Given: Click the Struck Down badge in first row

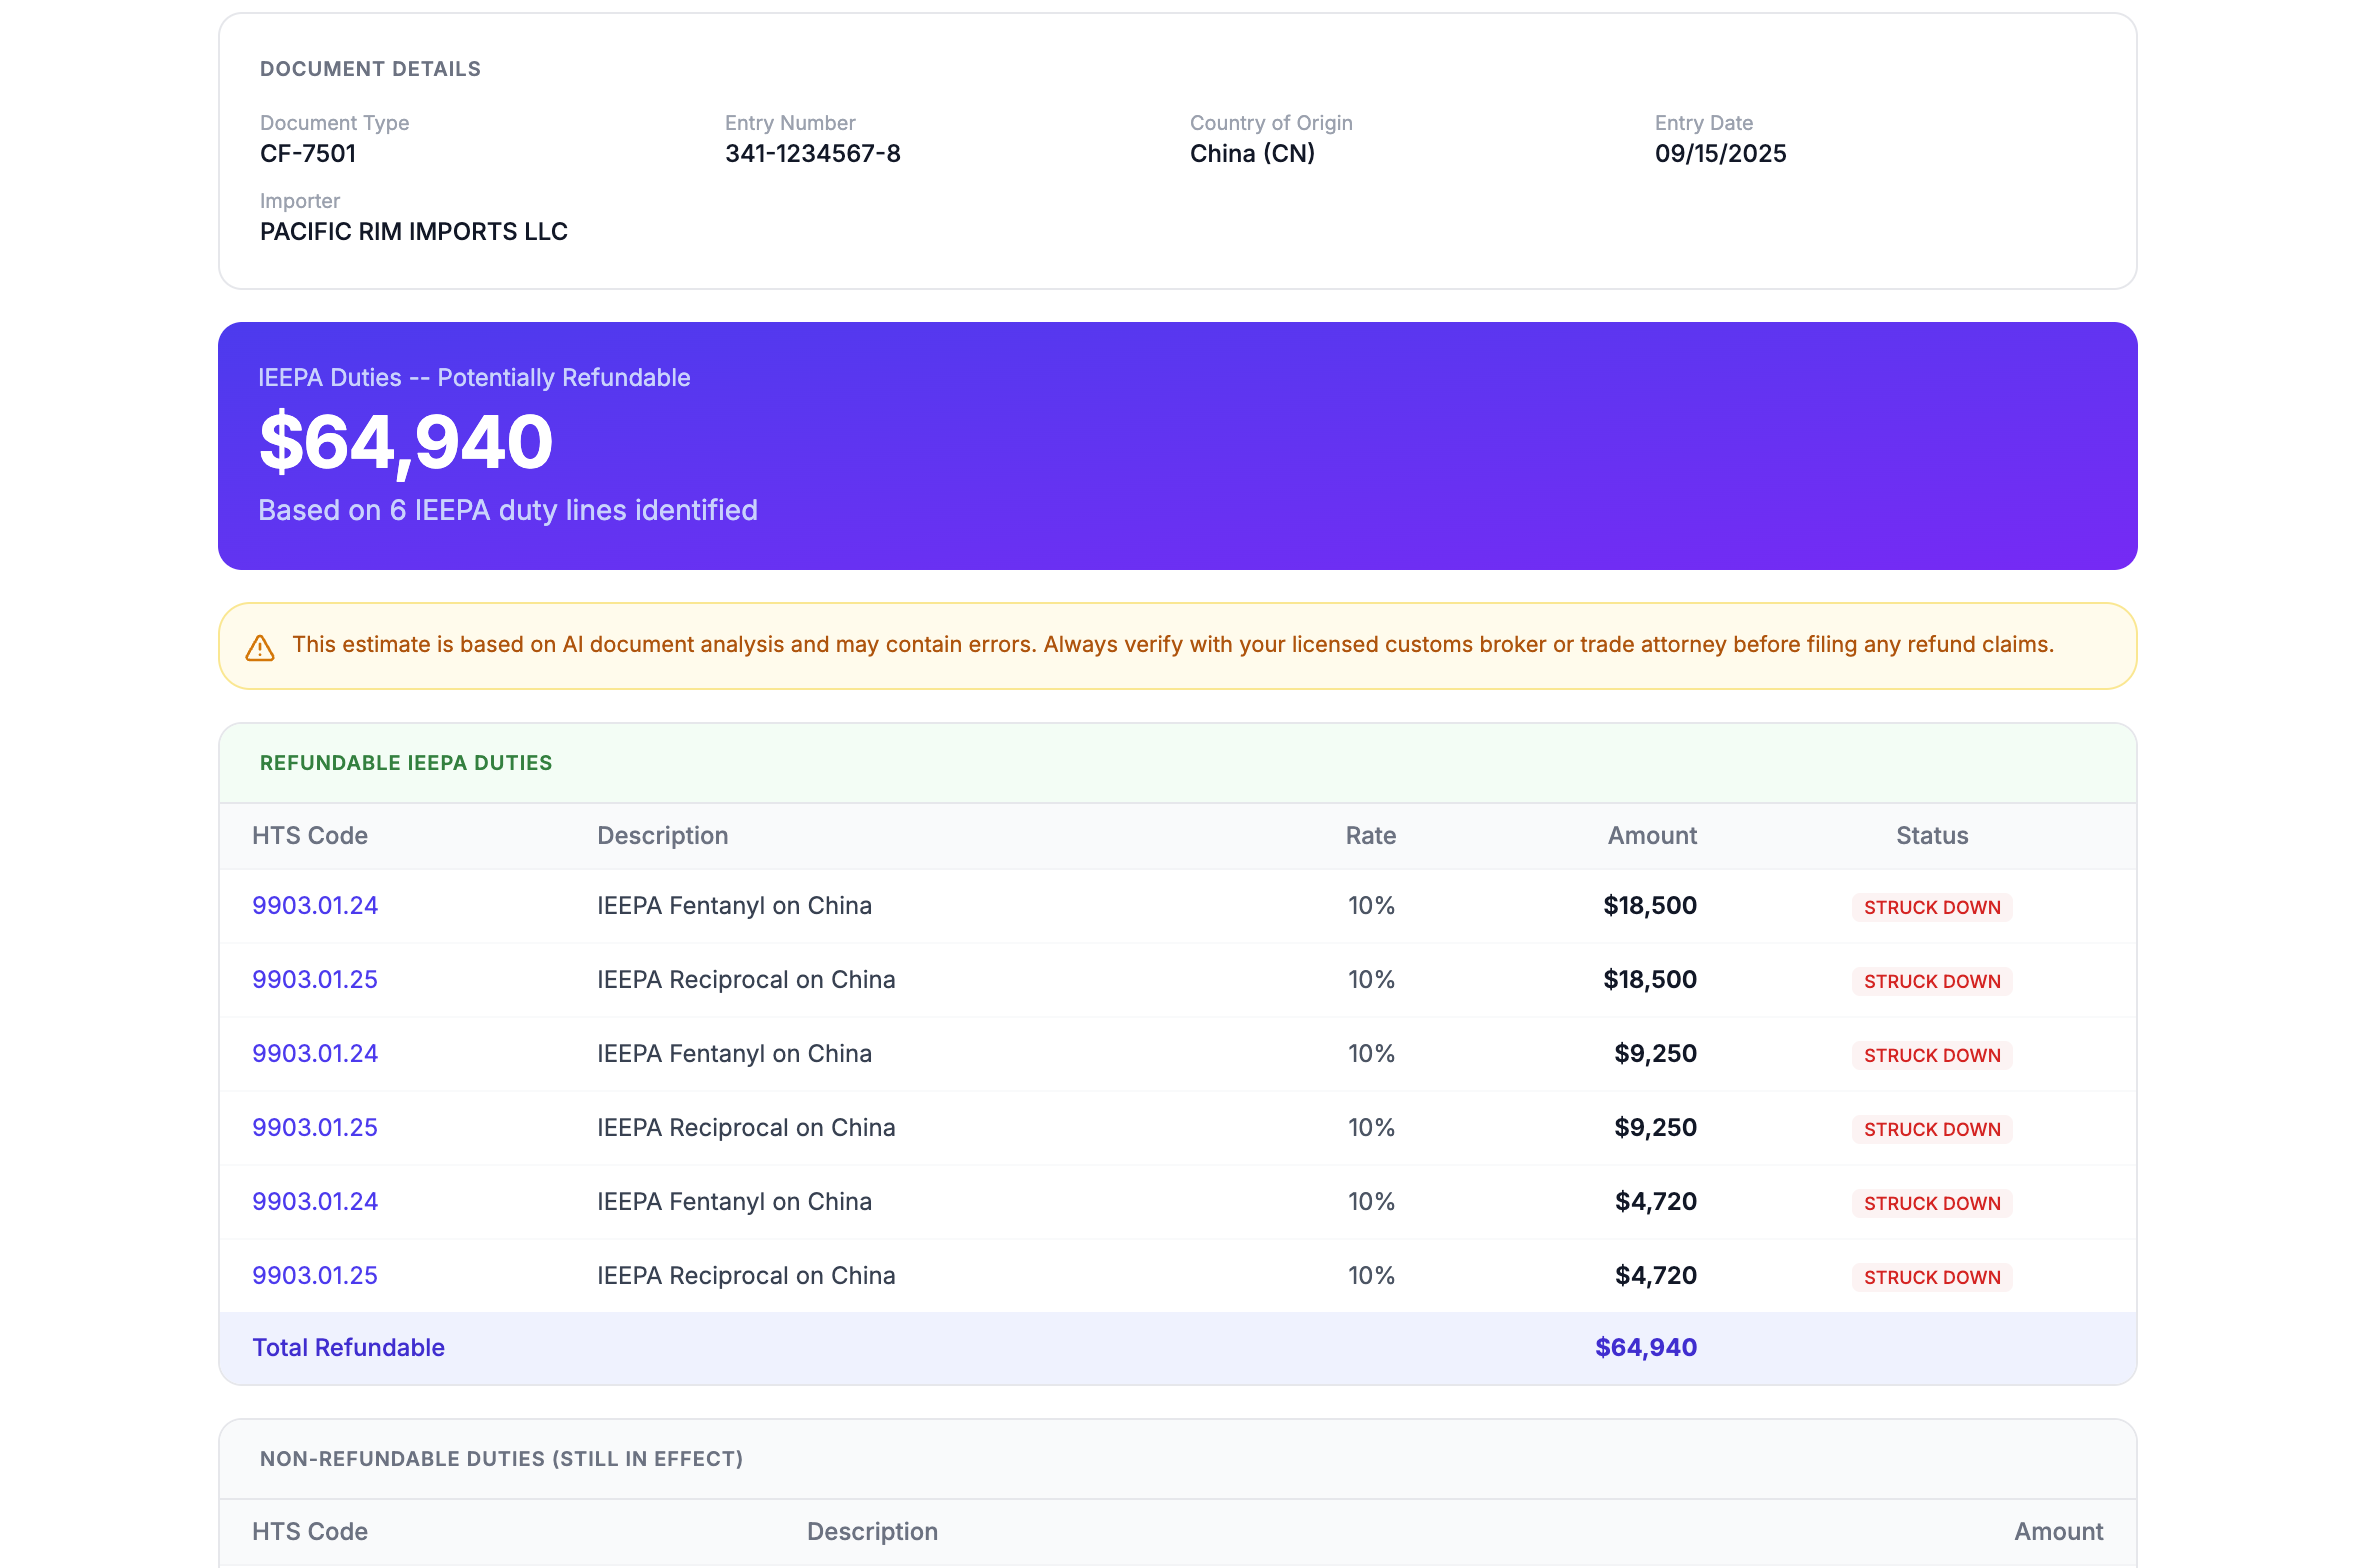Looking at the screenshot, I should [x=1931, y=907].
